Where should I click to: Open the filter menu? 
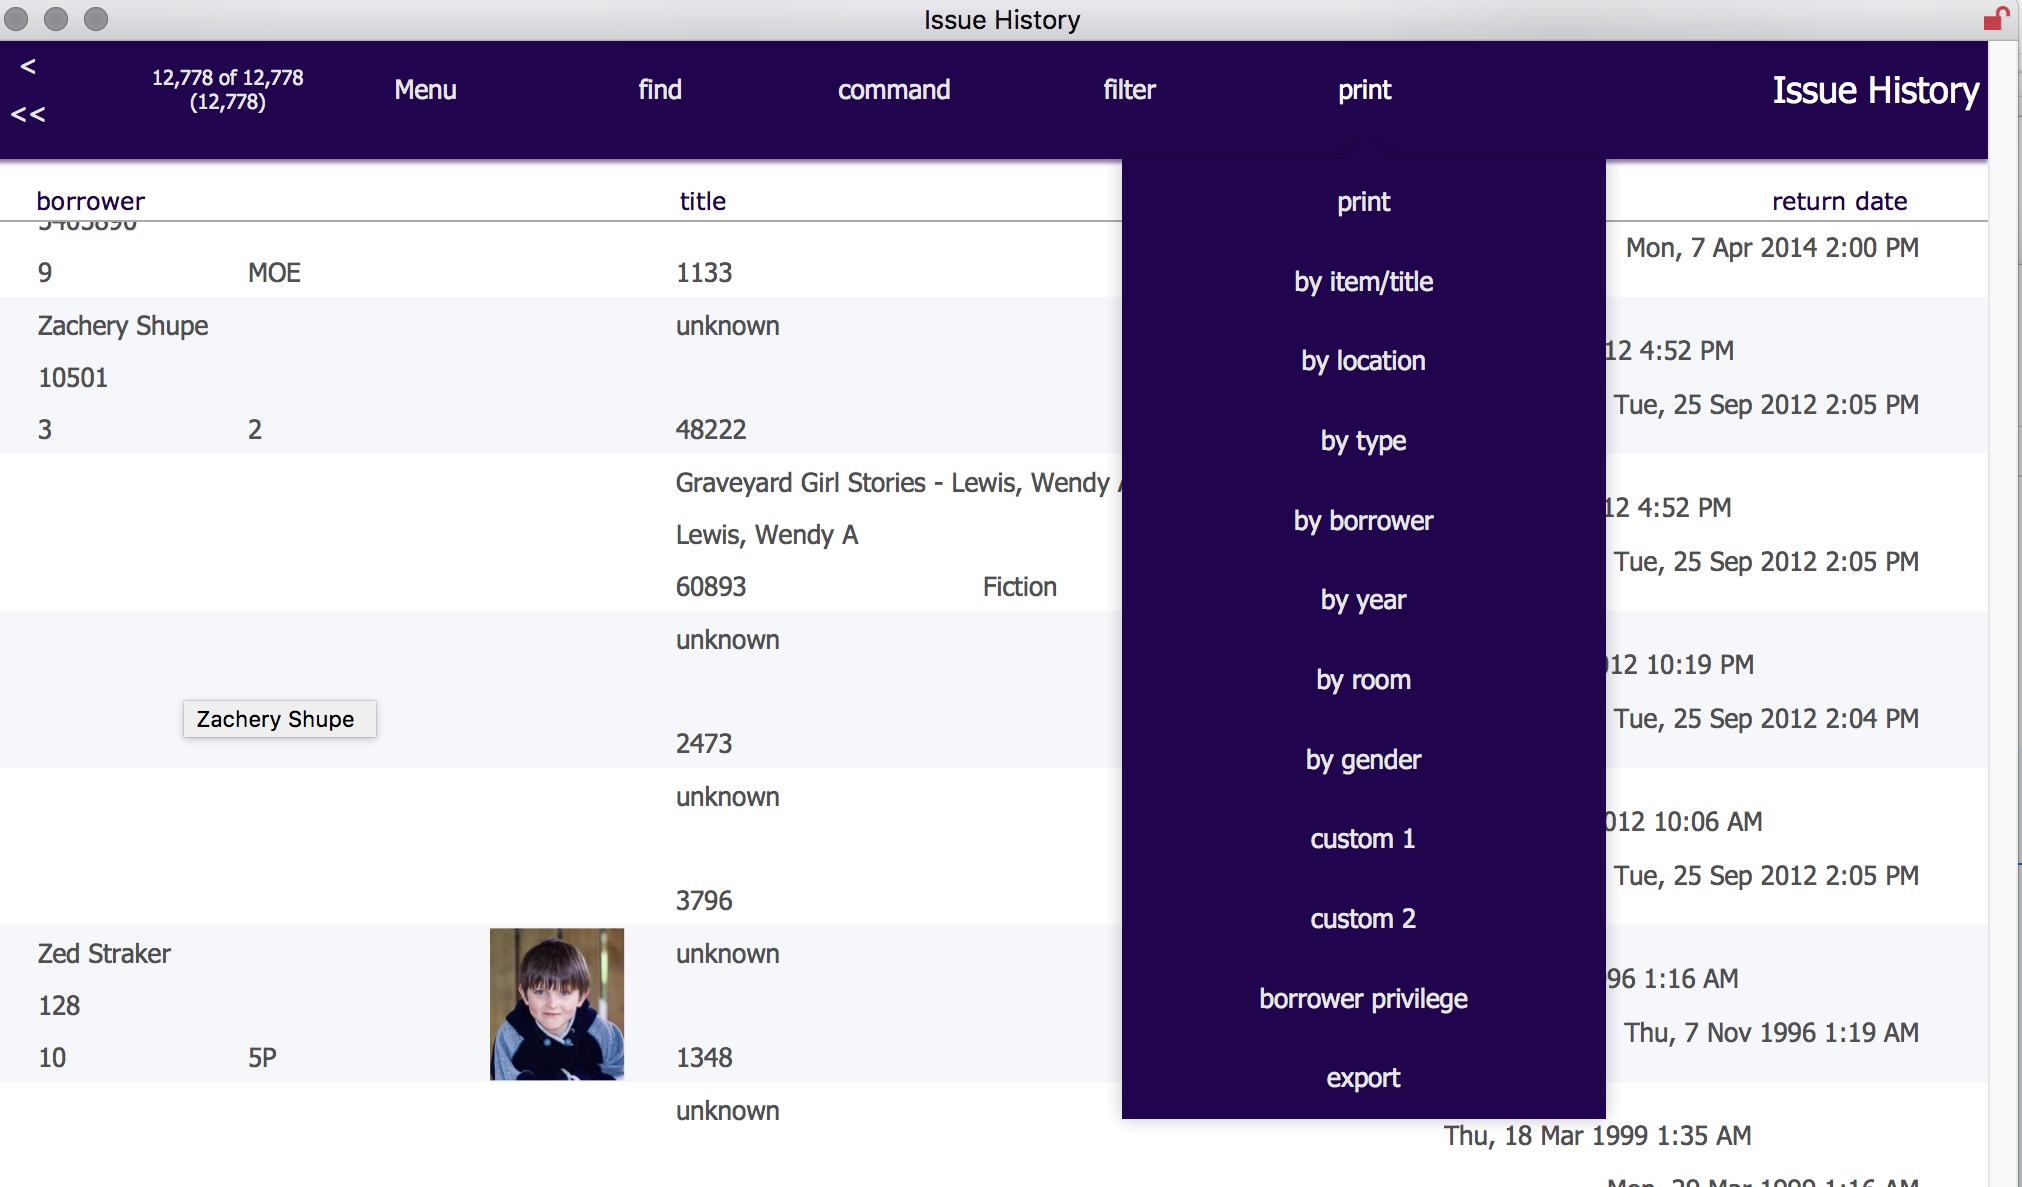click(x=1129, y=90)
